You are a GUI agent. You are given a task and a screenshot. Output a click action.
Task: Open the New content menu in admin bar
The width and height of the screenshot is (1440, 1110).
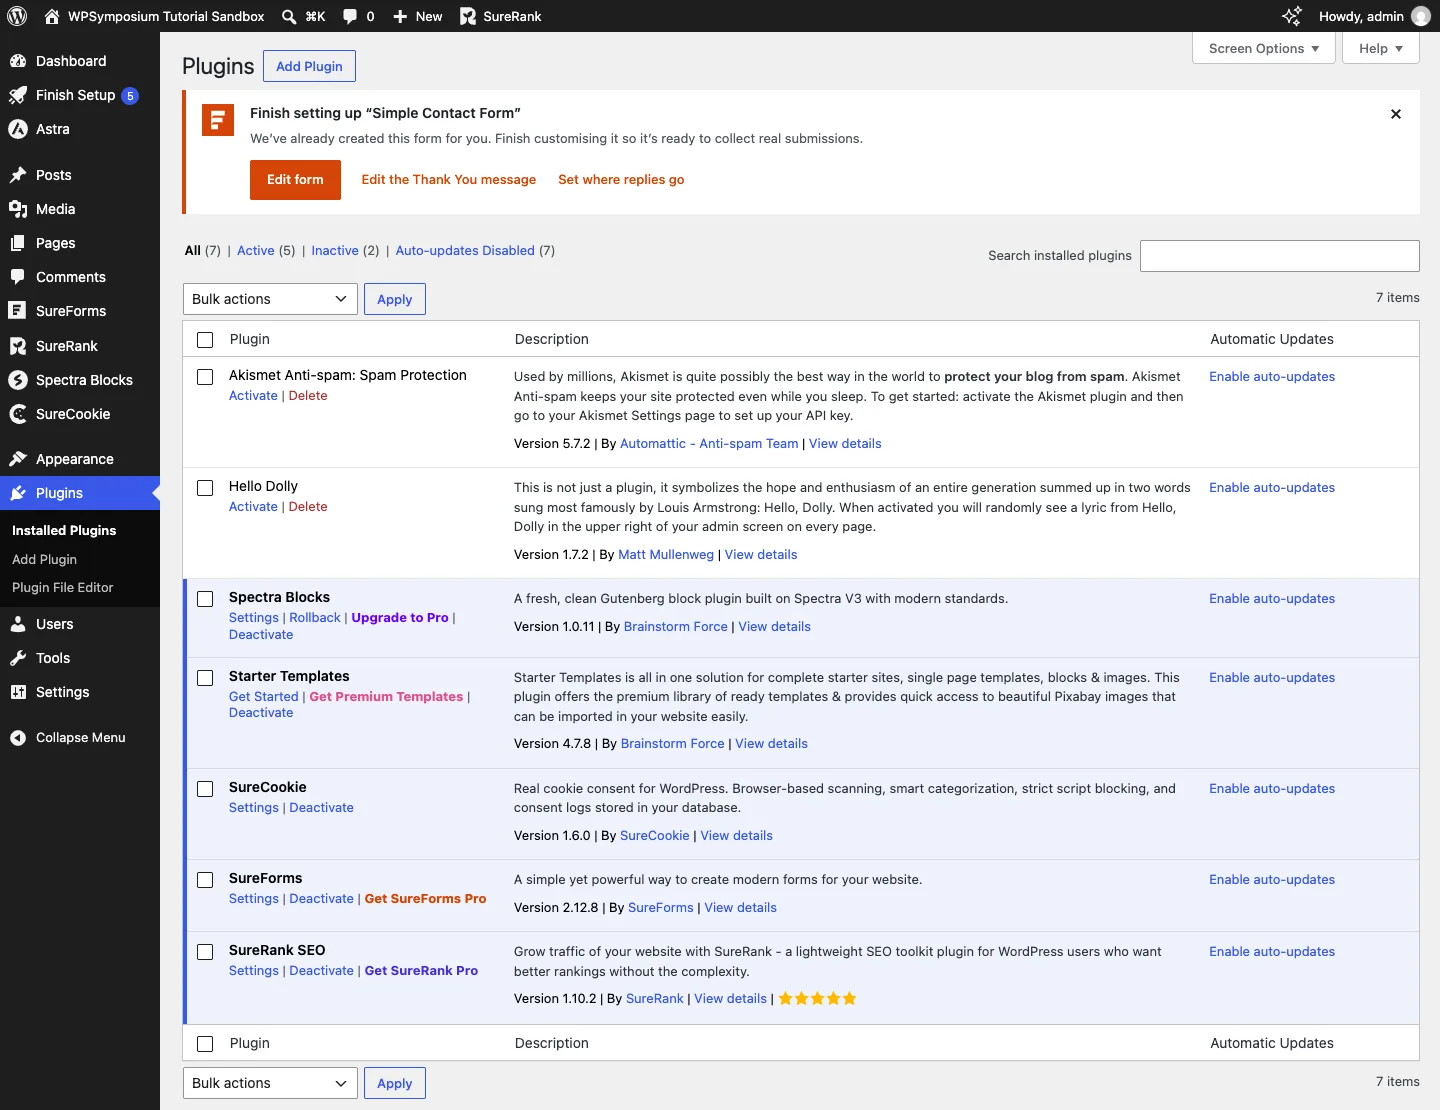pos(418,16)
